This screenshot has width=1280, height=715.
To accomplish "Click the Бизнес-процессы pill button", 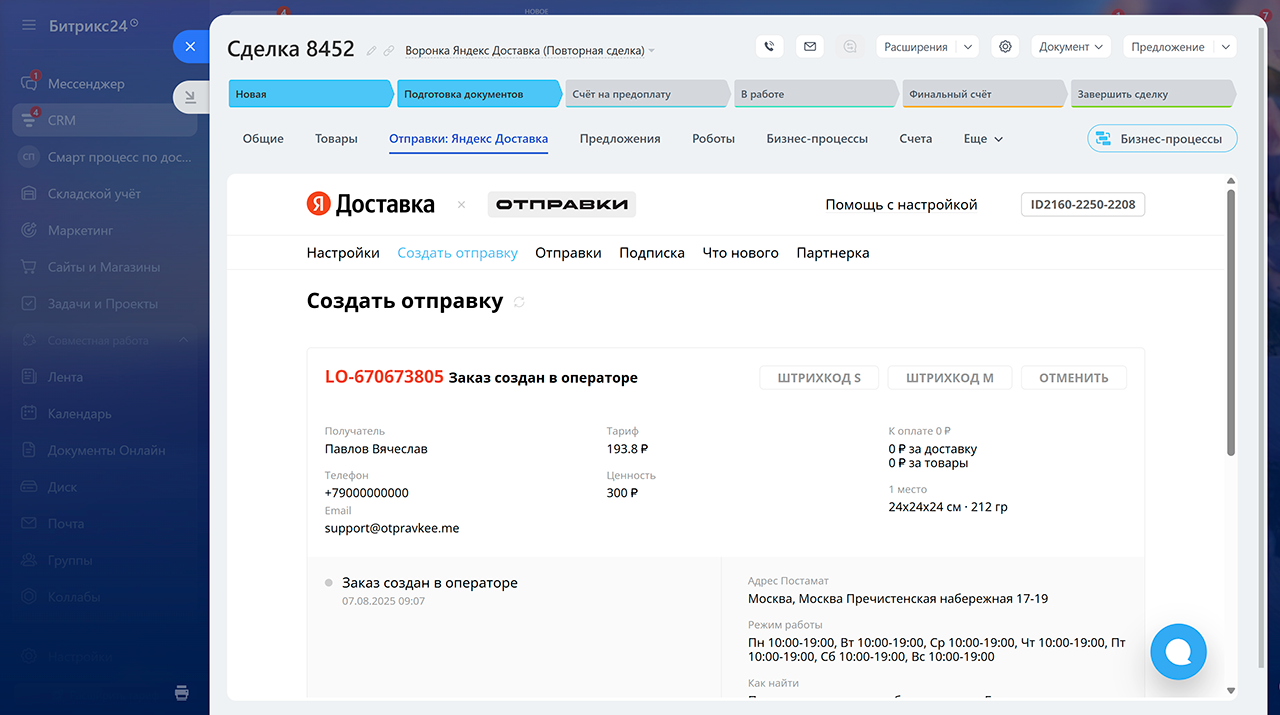I will (x=1162, y=139).
